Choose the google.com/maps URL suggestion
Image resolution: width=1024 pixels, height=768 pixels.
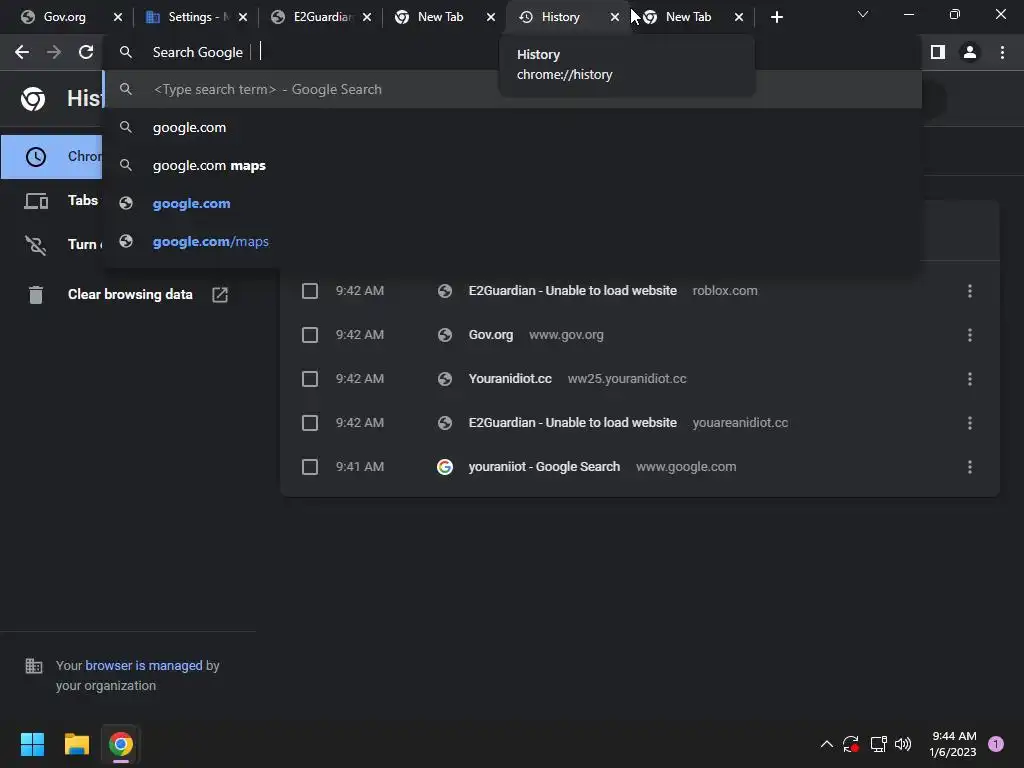click(x=513, y=242)
